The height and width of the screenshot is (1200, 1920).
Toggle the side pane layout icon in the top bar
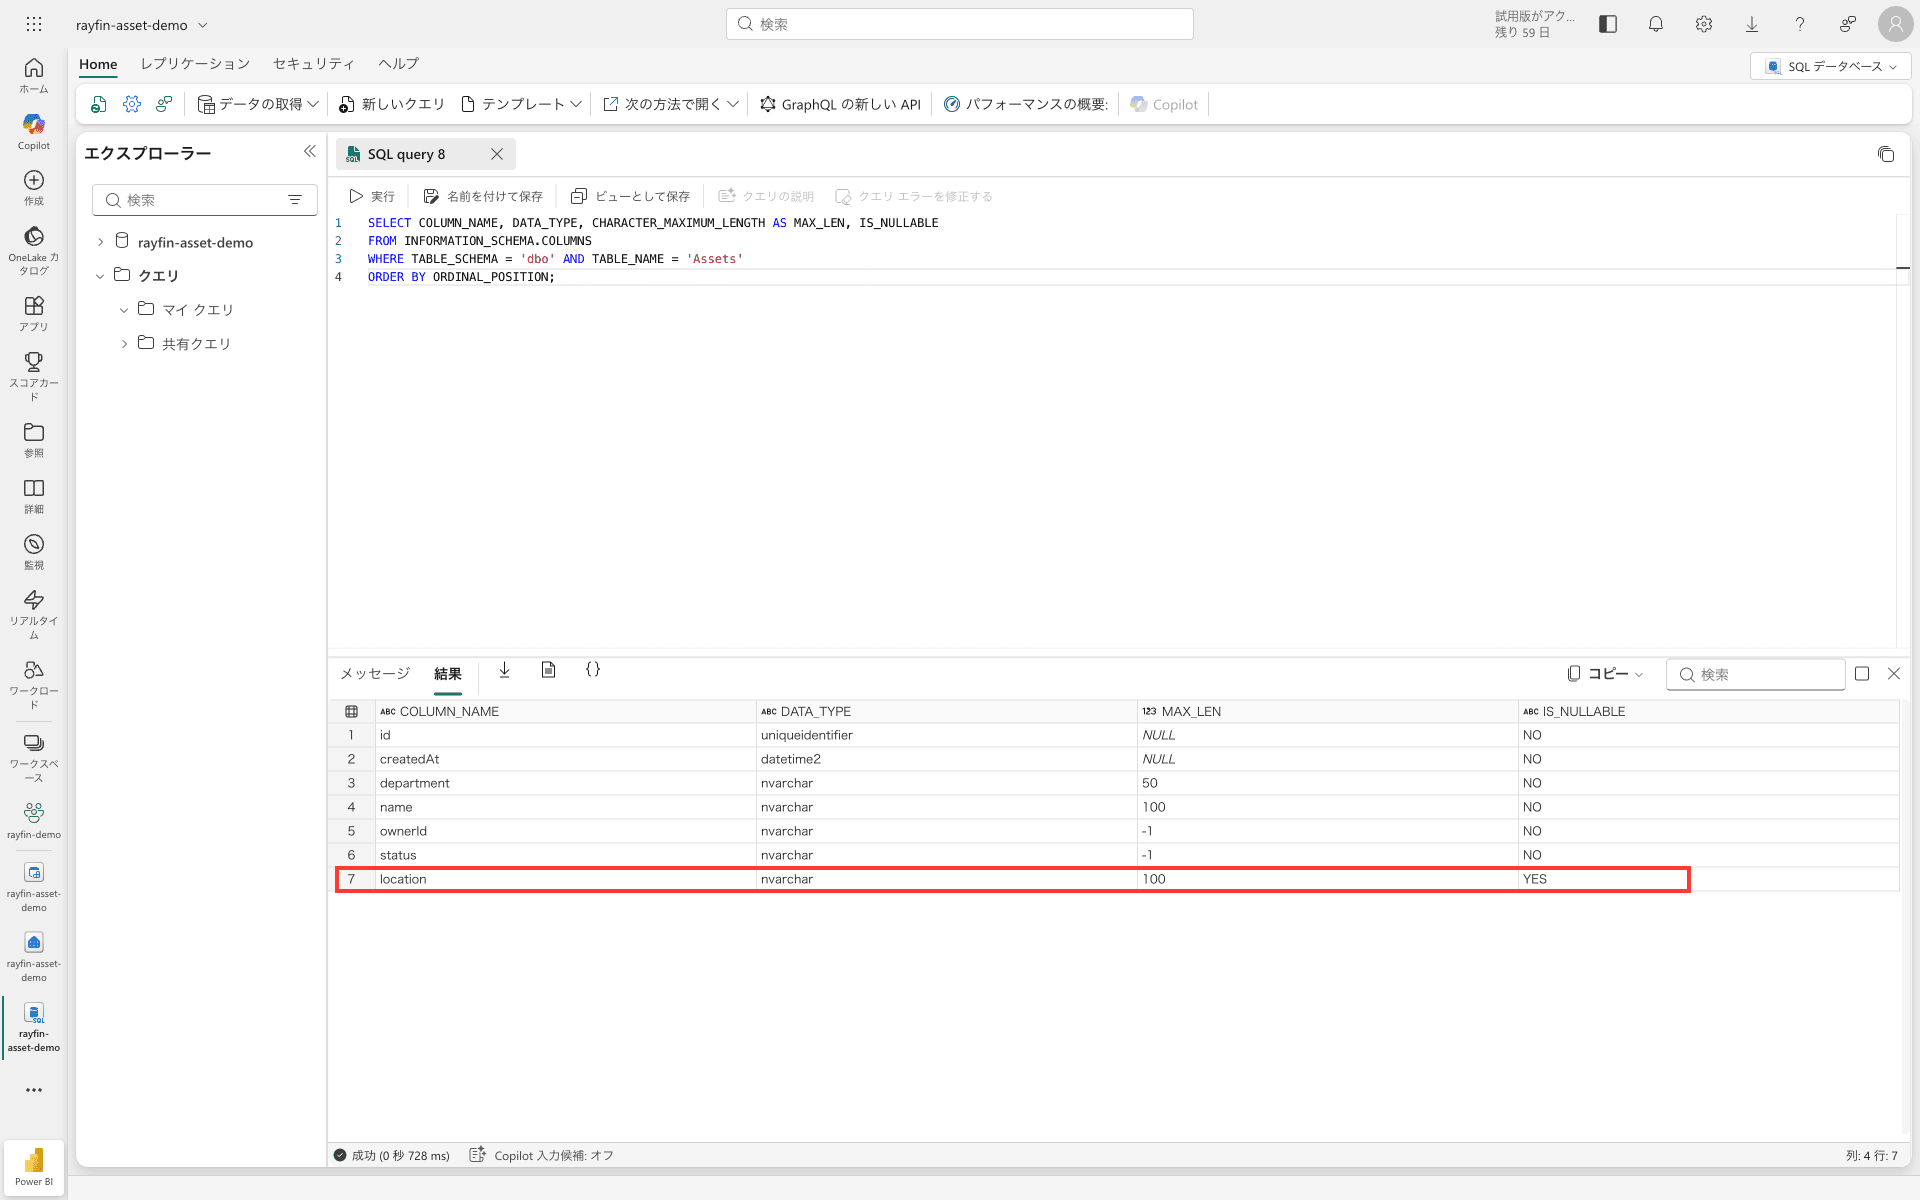1608,24
